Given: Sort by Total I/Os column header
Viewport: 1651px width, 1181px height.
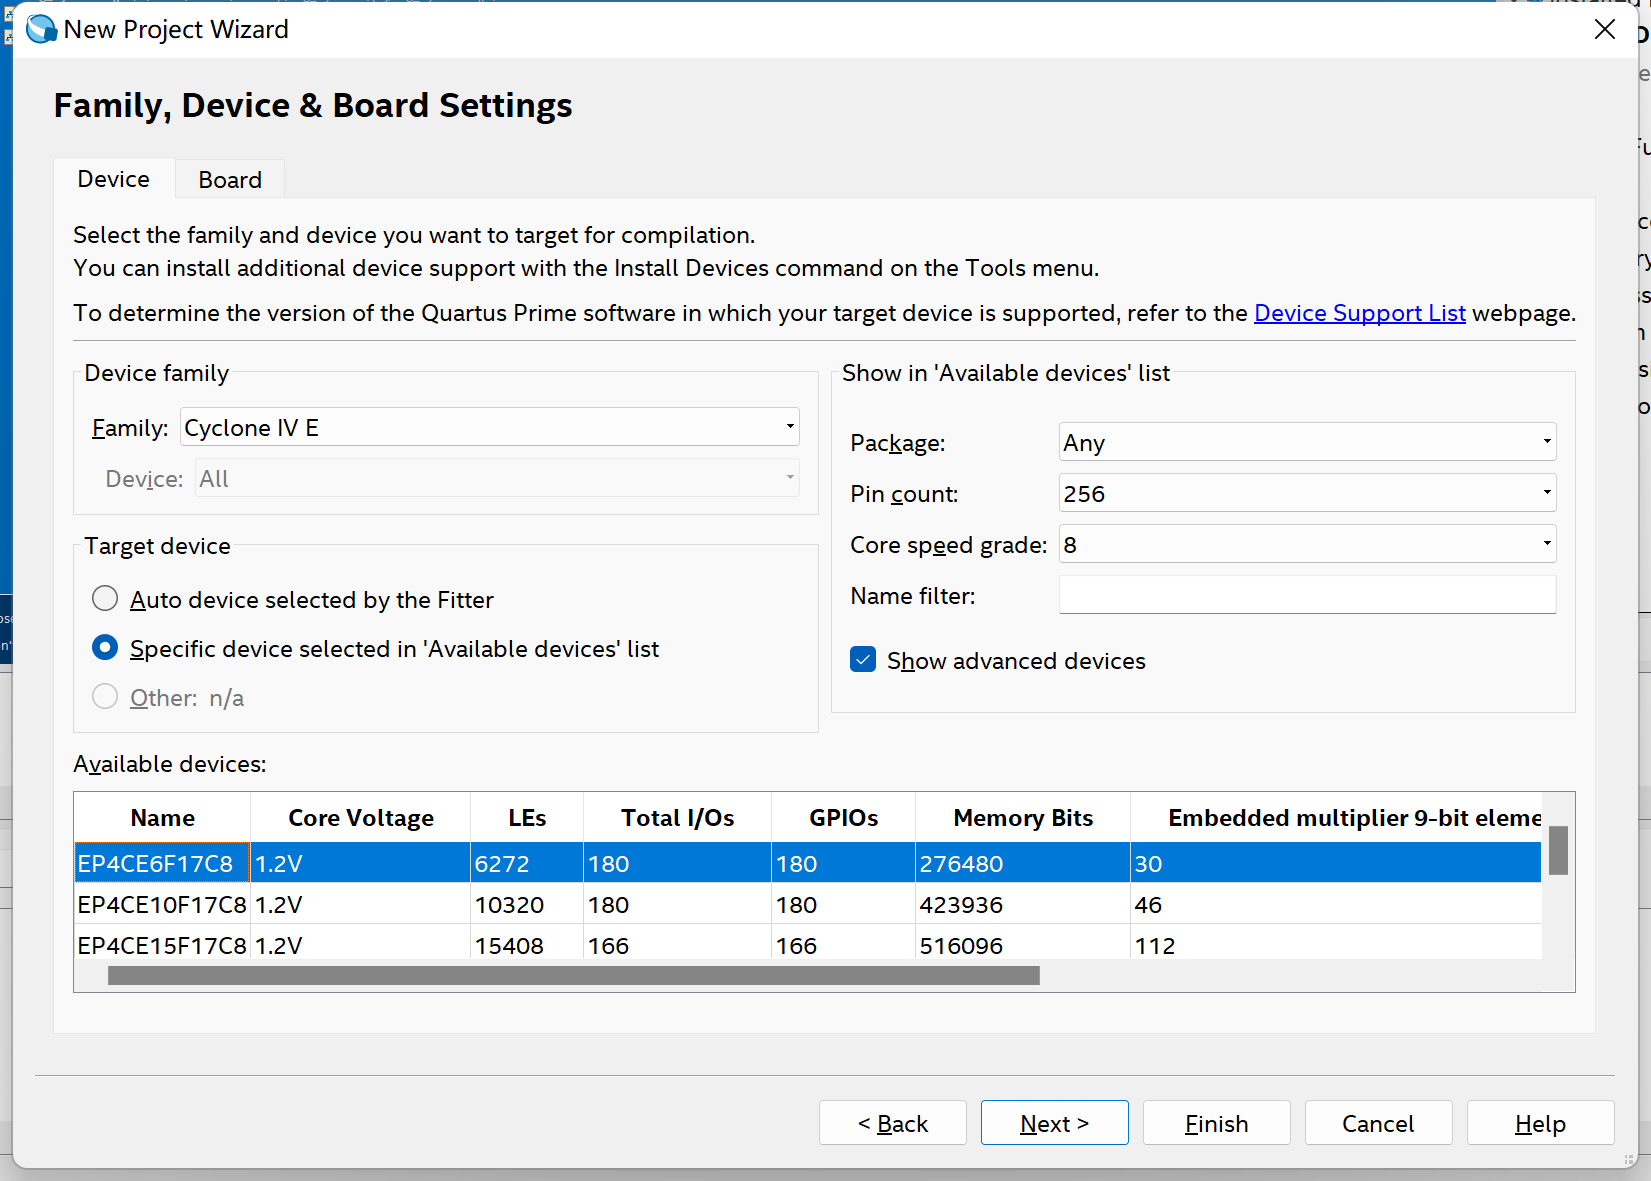Looking at the screenshot, I should (677, 818).
